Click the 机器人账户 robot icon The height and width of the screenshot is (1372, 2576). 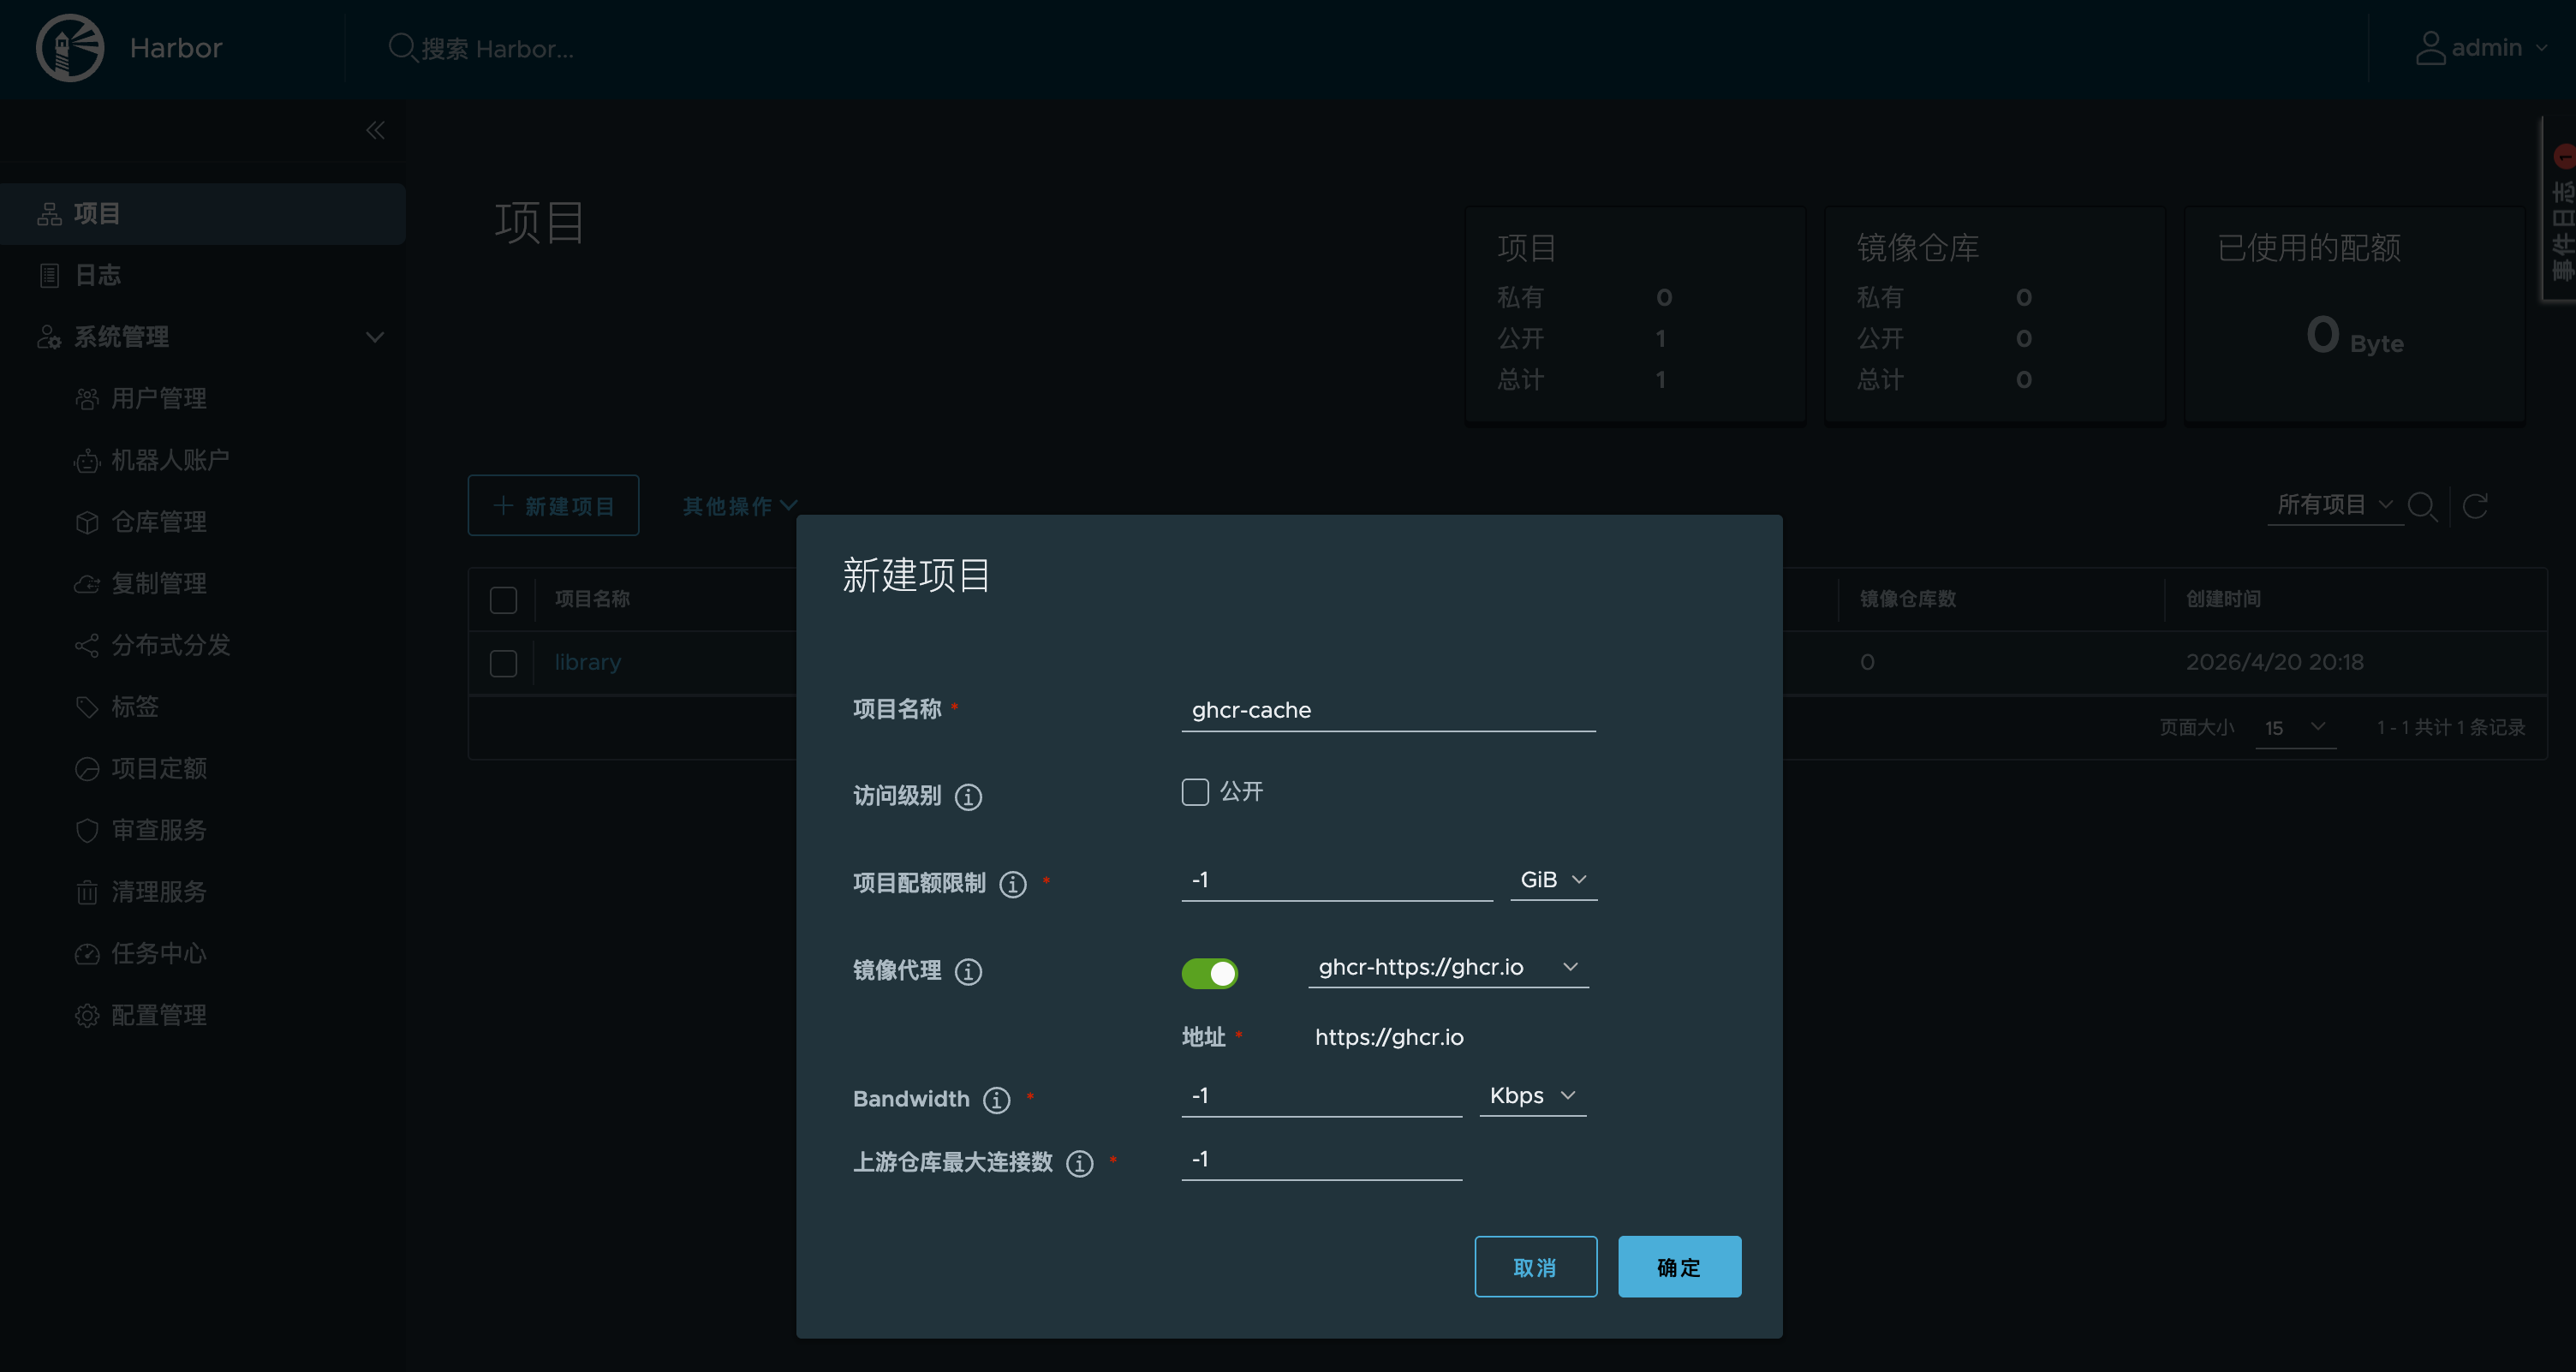(87, 461)
